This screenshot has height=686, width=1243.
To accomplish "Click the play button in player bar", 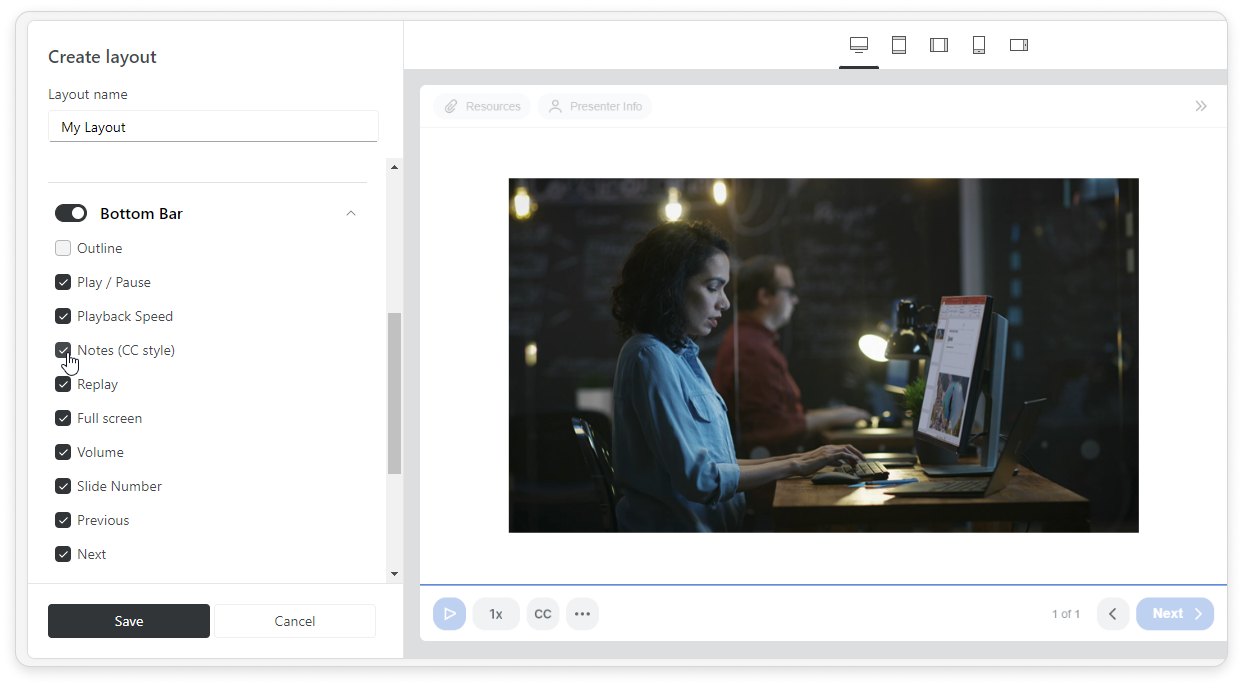I will (x=449, y=614).
